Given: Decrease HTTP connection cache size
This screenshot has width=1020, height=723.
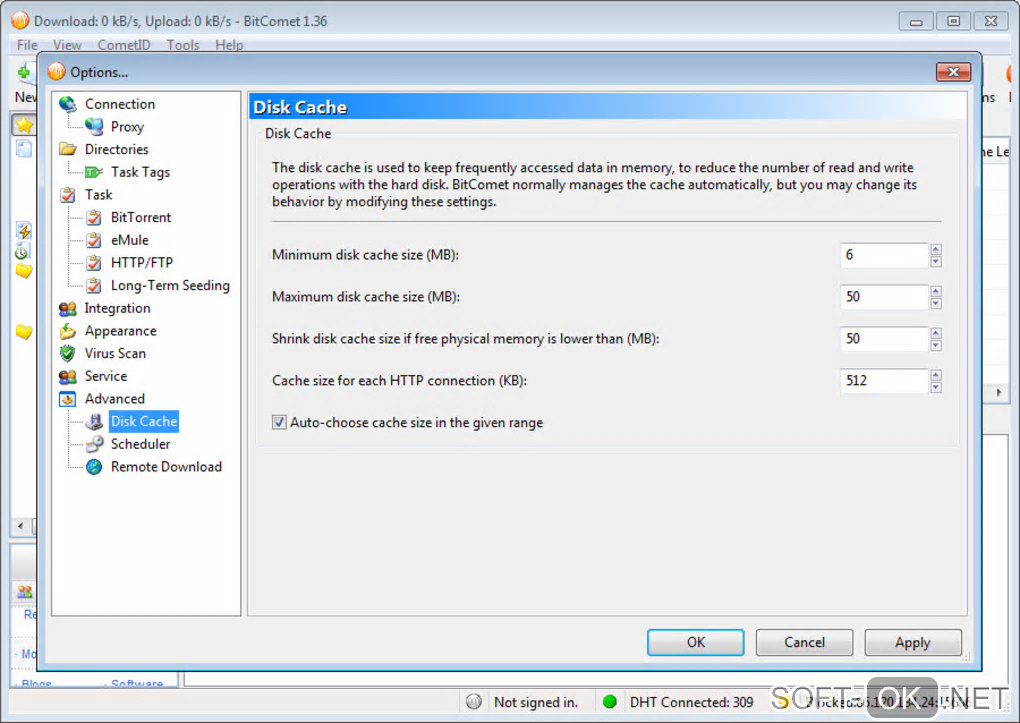Looking at the screenshot, I should point(936,387).
